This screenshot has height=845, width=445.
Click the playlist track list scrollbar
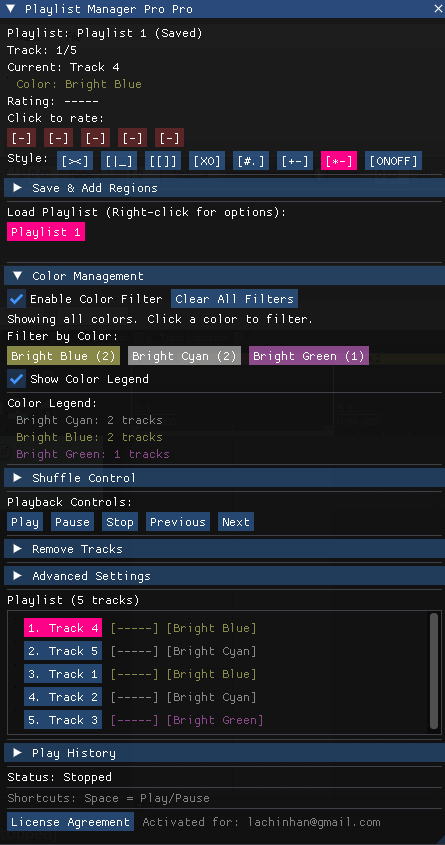[x=434, y=671]
